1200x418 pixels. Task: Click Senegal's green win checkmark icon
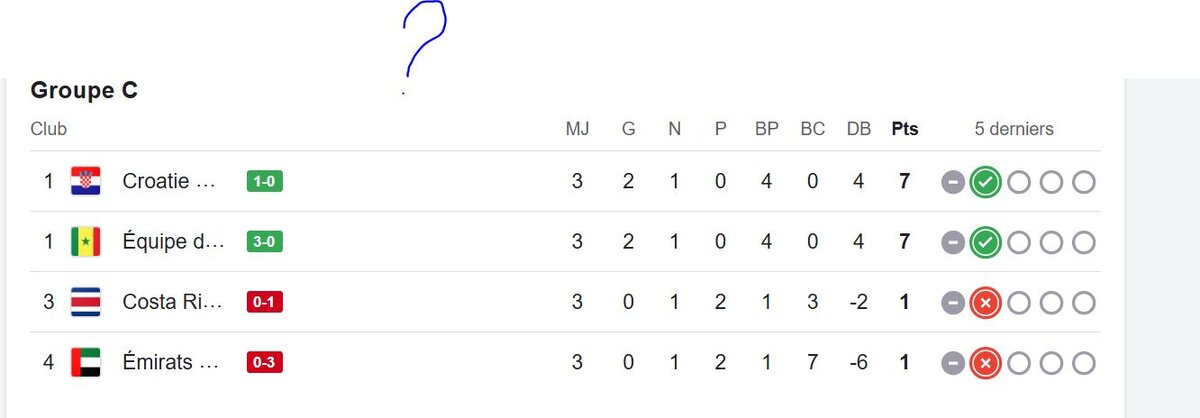click(985, 243)
